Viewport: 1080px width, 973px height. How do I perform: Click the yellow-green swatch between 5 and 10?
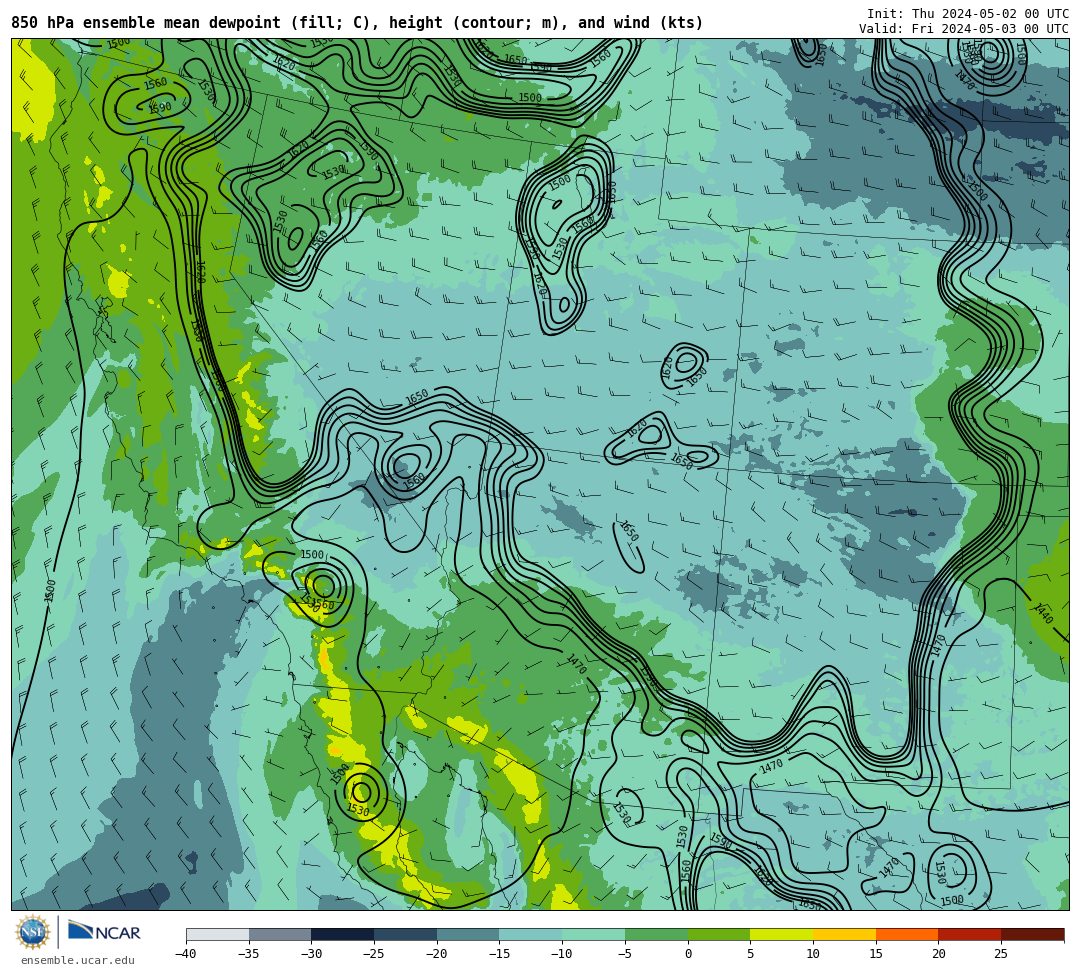click(x=781, y=934)
